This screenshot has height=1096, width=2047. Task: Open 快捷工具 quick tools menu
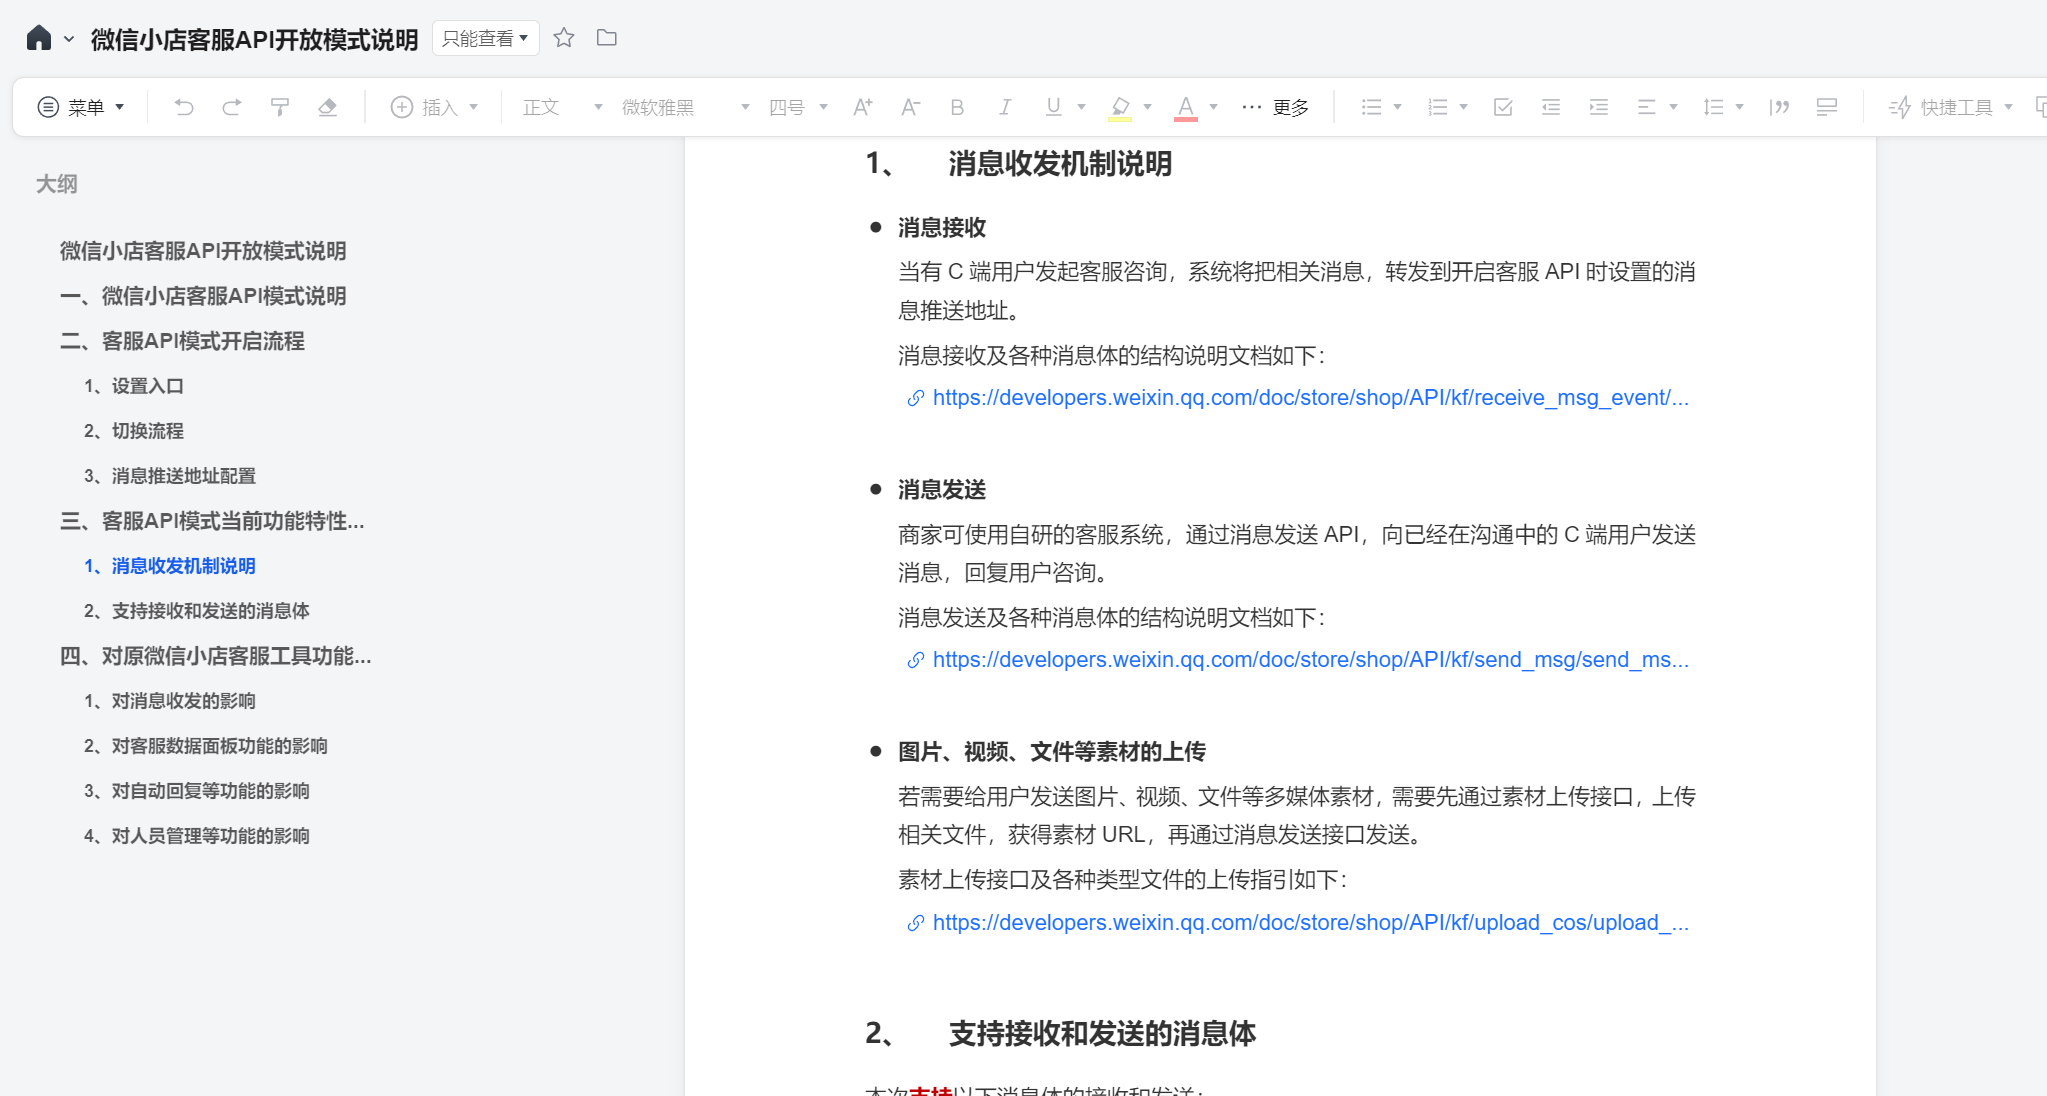pyautogui.click(x=1950, y=107)
